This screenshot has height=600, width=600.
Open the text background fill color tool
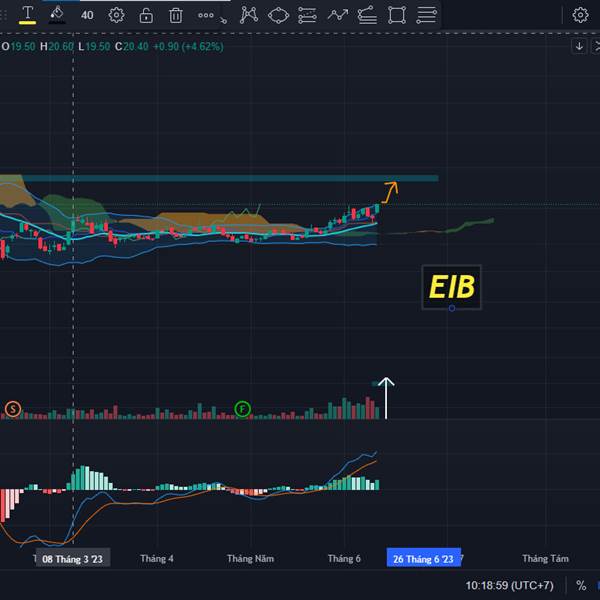[x=57, y=15]
